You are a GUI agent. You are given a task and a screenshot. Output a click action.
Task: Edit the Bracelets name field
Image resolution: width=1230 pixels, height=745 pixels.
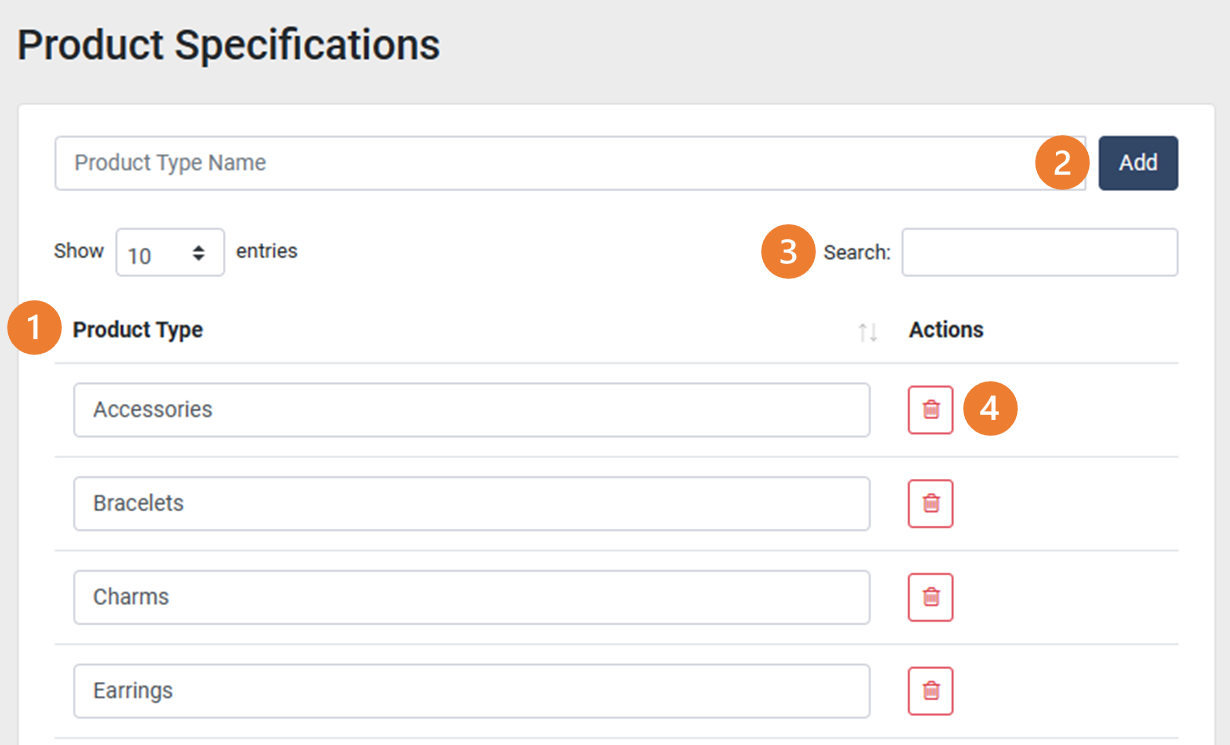pyautogui.click(x=470, y=503)
